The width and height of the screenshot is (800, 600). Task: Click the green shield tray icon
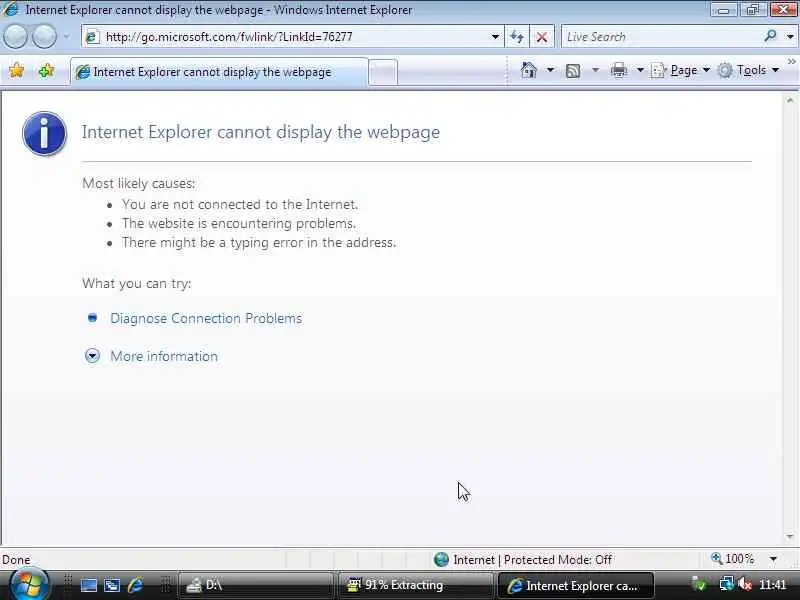coord(699,584)
